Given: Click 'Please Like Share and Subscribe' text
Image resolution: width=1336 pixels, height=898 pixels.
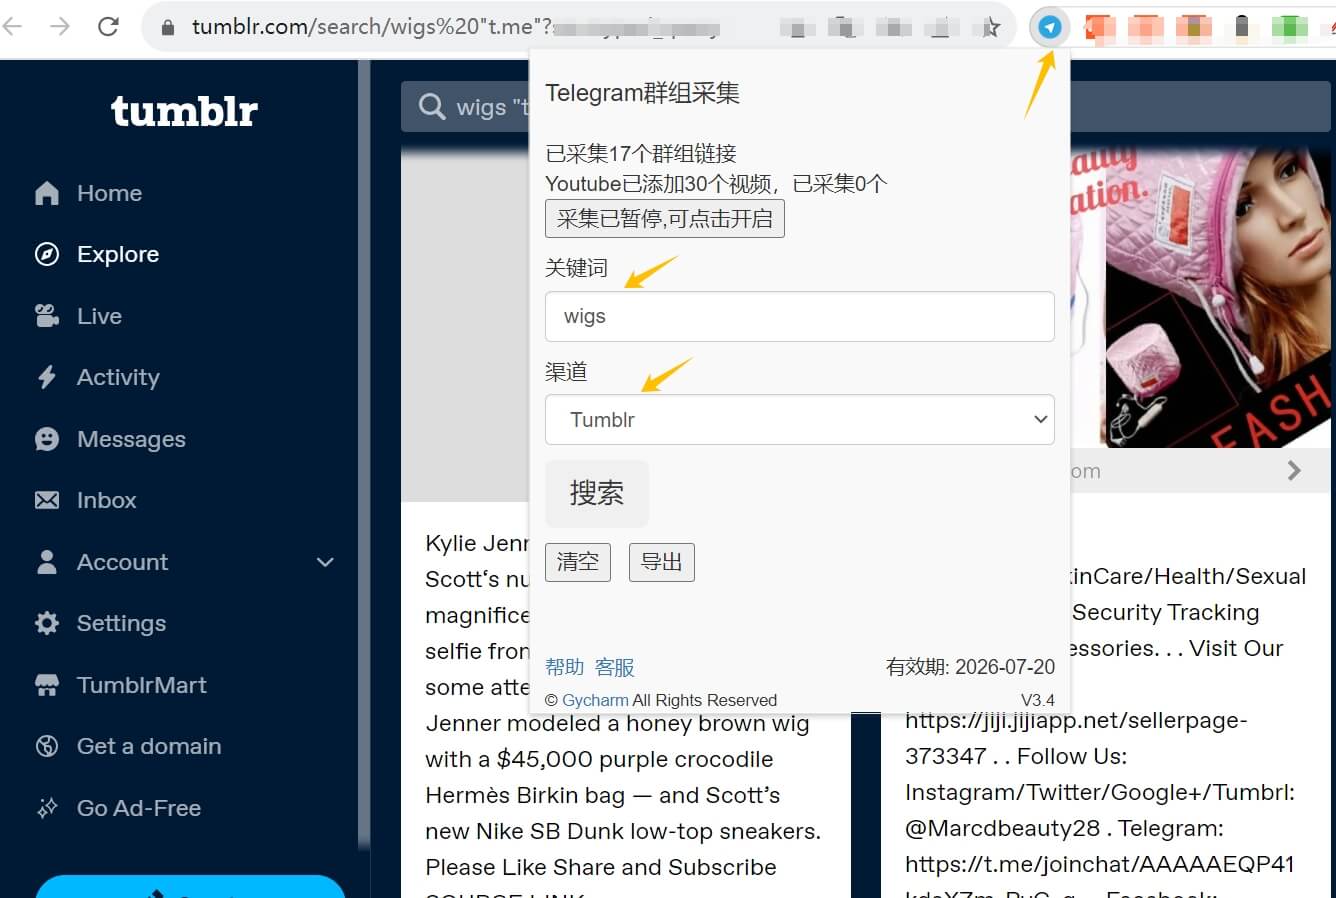Looking at the screenshot, I should 601,867.
